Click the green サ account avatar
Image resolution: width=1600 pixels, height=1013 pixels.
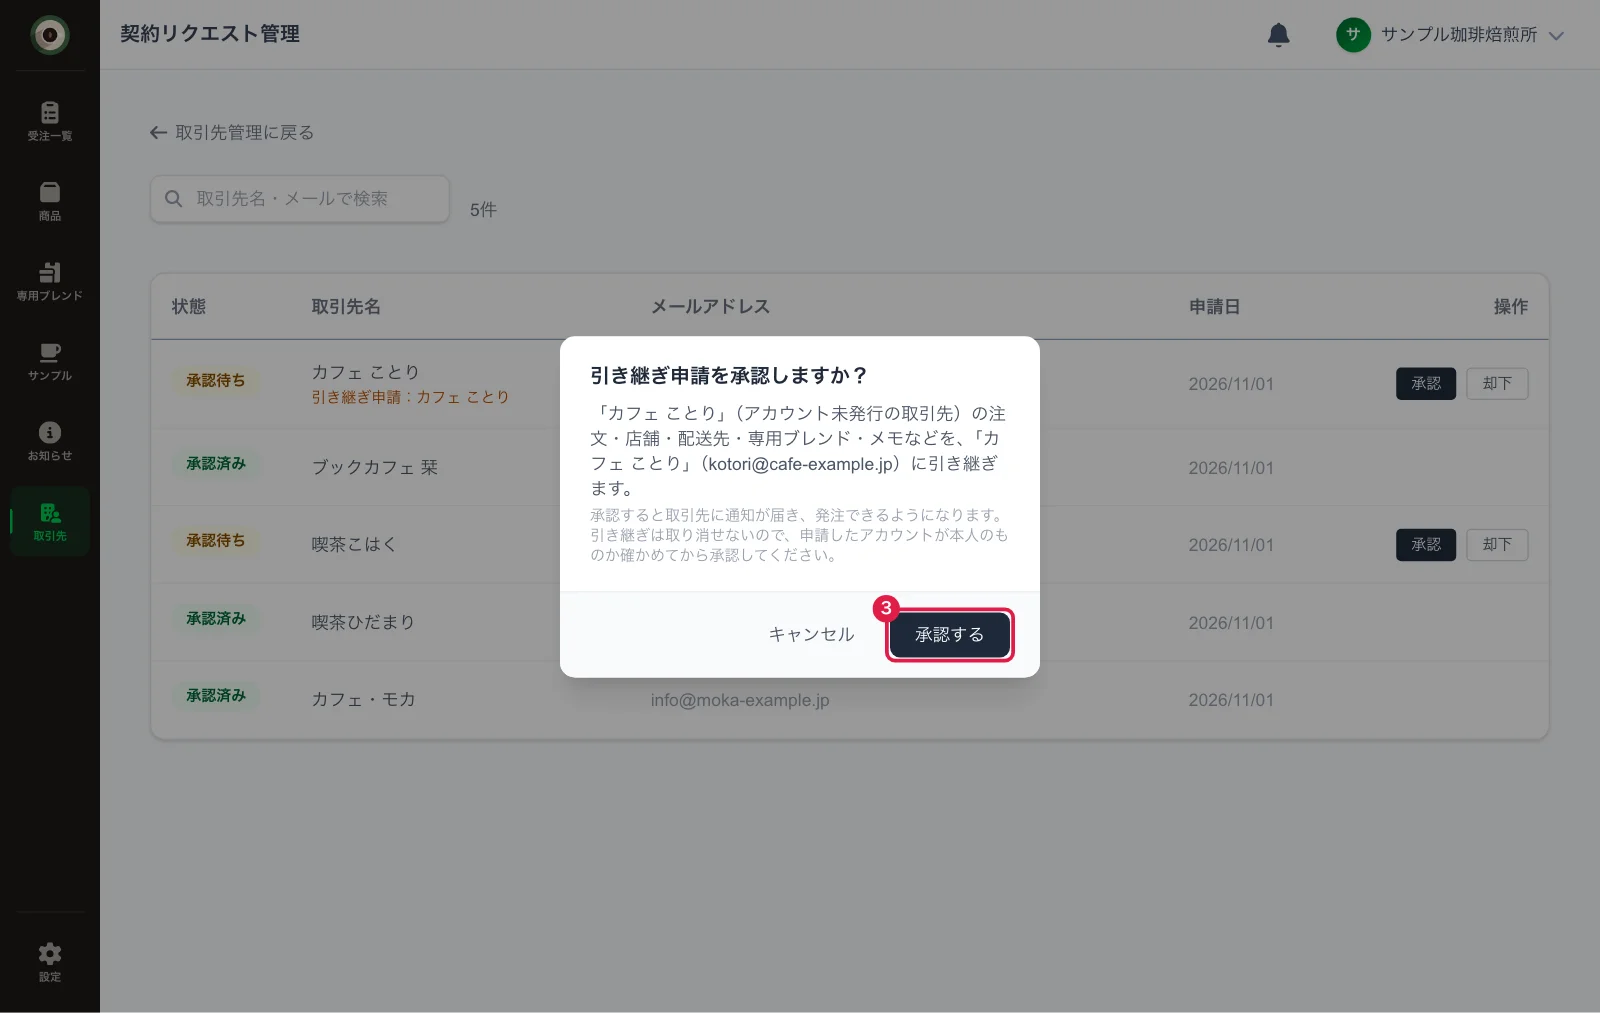(1353, 35)
